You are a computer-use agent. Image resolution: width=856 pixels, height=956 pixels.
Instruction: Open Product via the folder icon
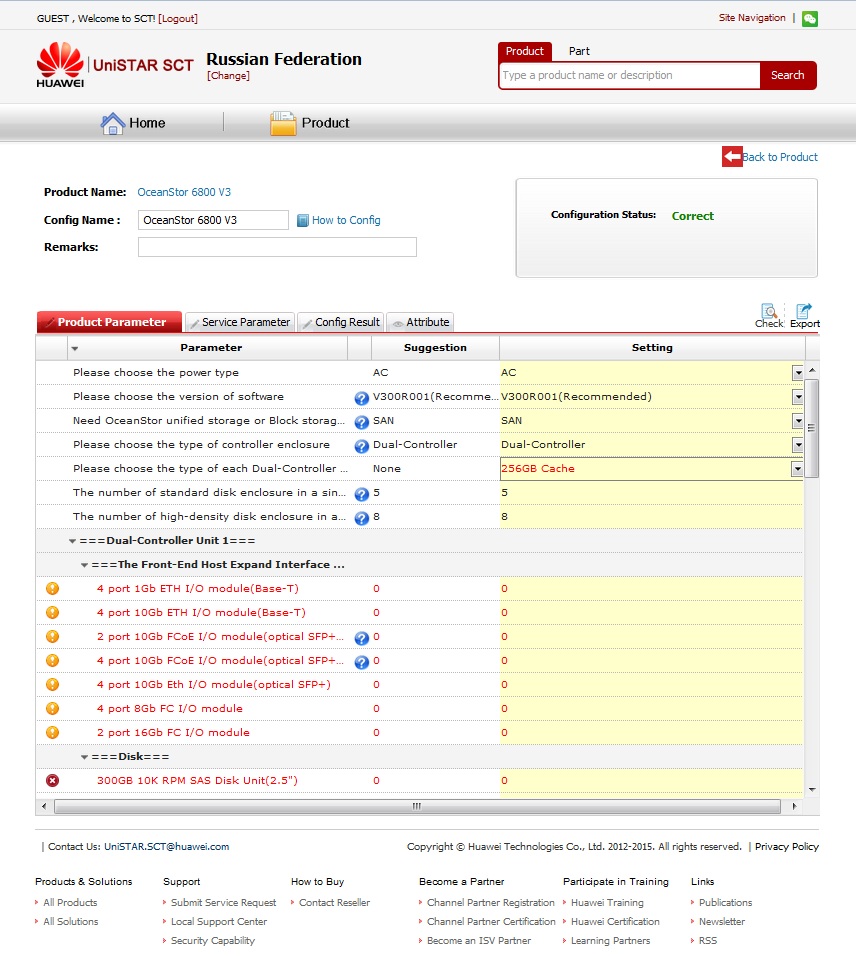(x=283, y=124)
